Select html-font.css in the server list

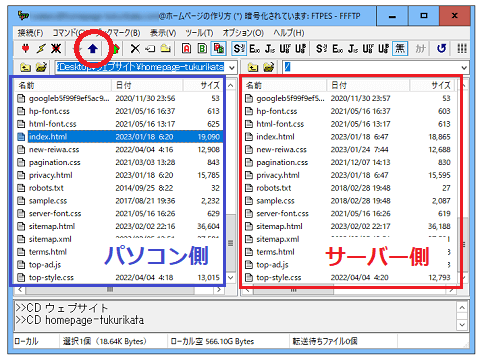[x=348, y=124]
